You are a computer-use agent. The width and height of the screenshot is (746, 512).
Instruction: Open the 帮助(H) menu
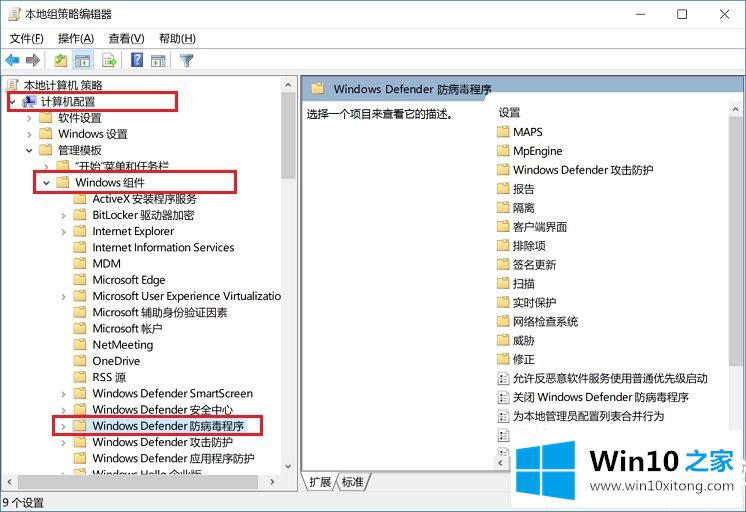tap(177, 39)
